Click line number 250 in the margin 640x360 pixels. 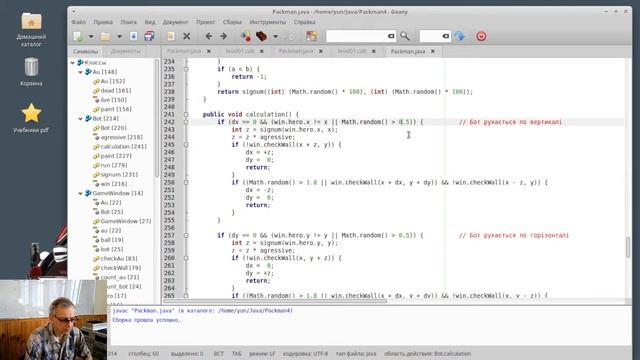click(x=169, y=182)
